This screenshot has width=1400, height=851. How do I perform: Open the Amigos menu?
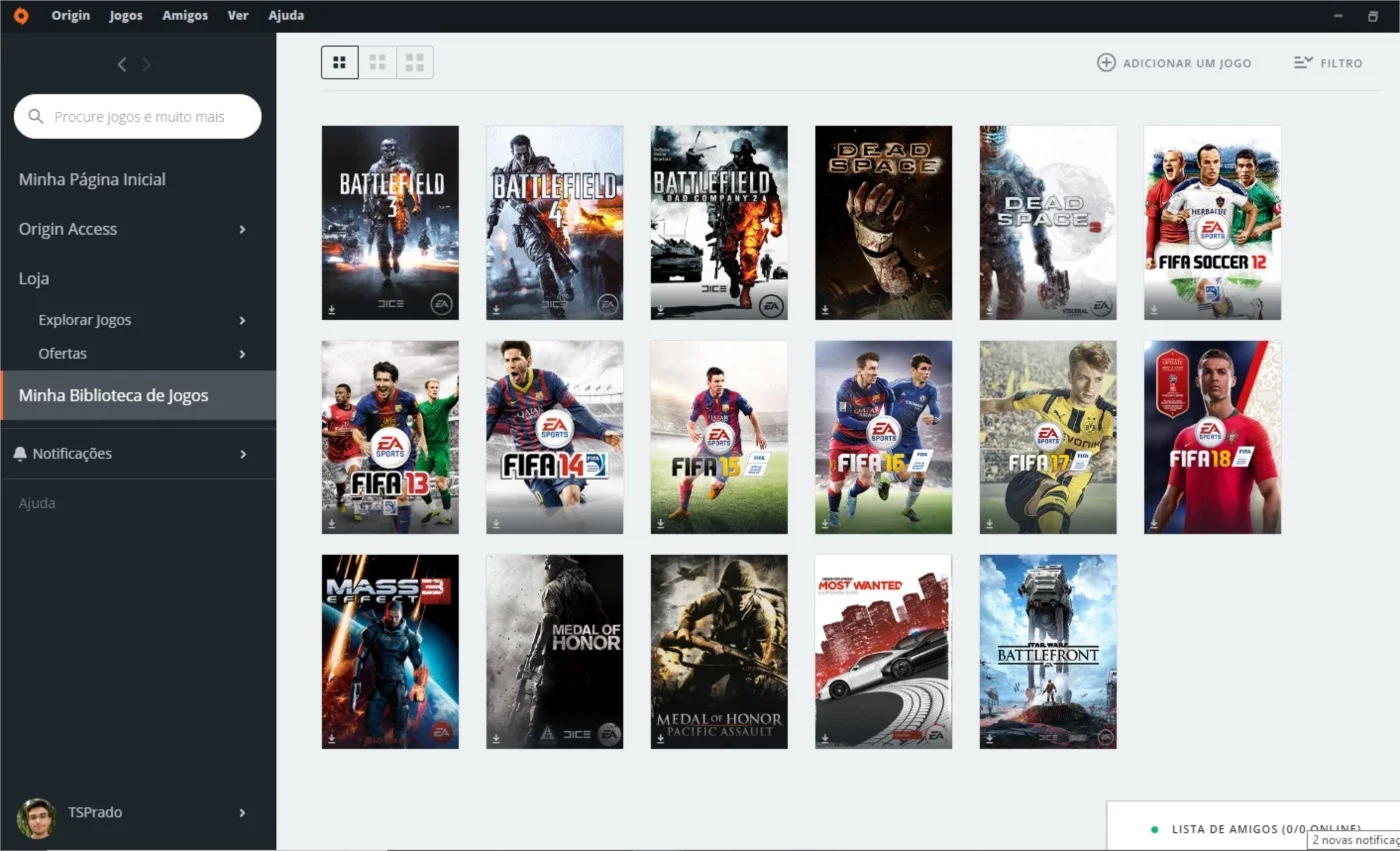pos(185,16)
